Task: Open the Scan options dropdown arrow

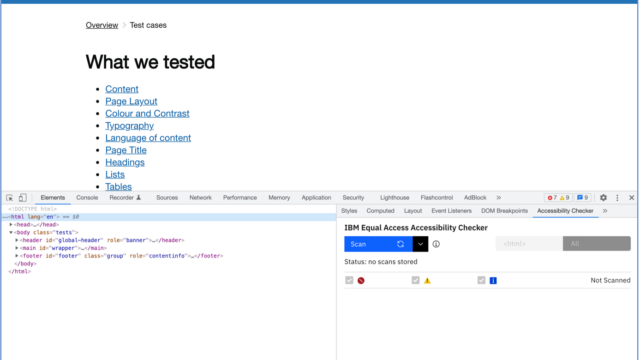Action: tap(420, 244)
